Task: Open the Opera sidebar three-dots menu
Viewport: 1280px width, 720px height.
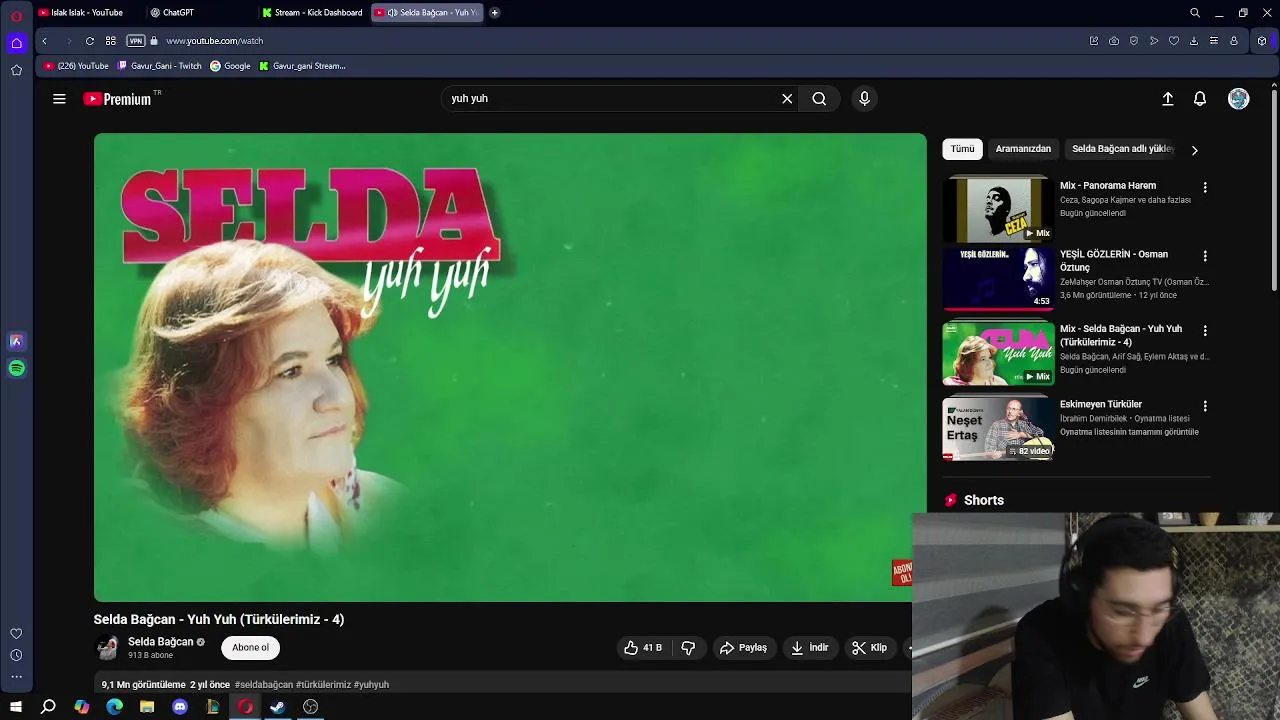Action: (16, 677)
